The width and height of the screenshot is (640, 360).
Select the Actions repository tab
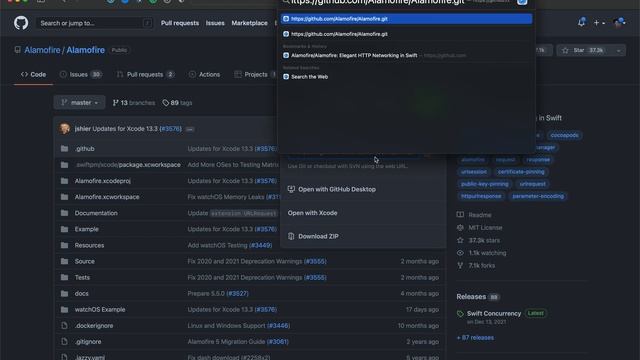pos(204,74)
